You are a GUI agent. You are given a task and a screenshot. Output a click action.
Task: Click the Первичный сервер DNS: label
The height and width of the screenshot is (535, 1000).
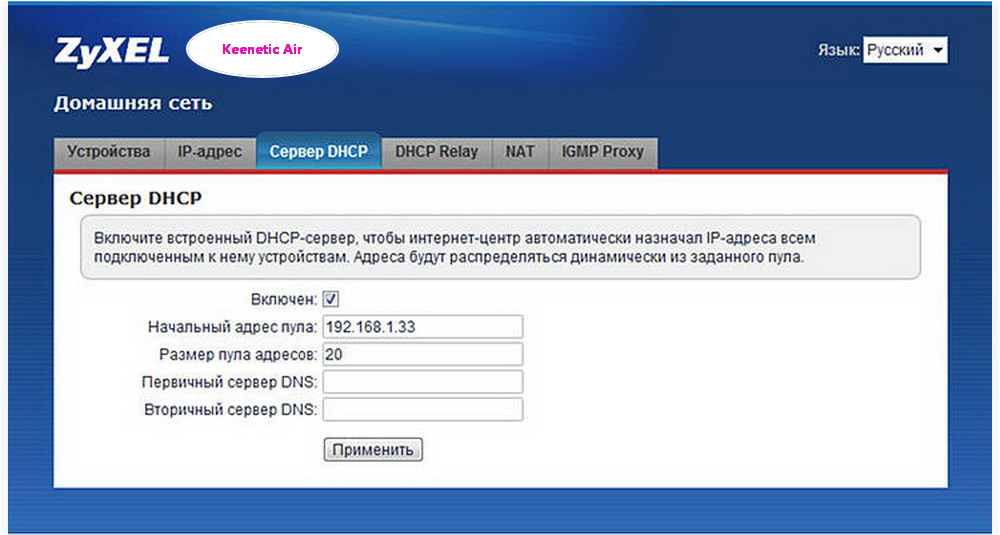230,382
